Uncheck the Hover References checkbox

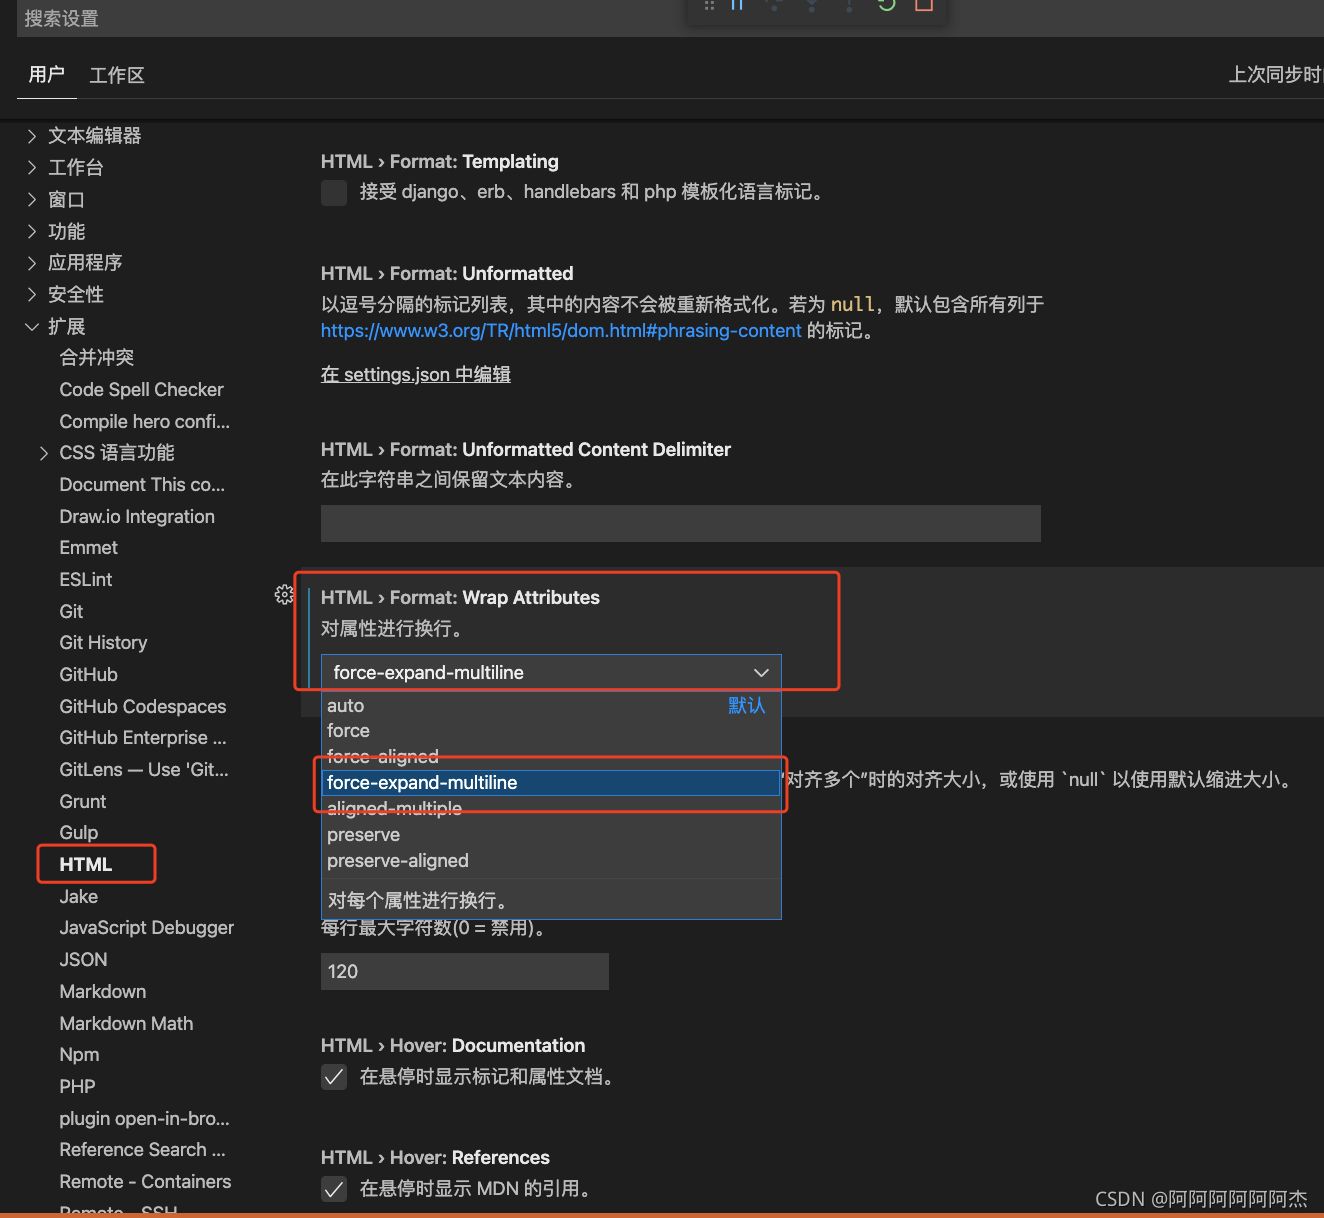(334, 1189)
